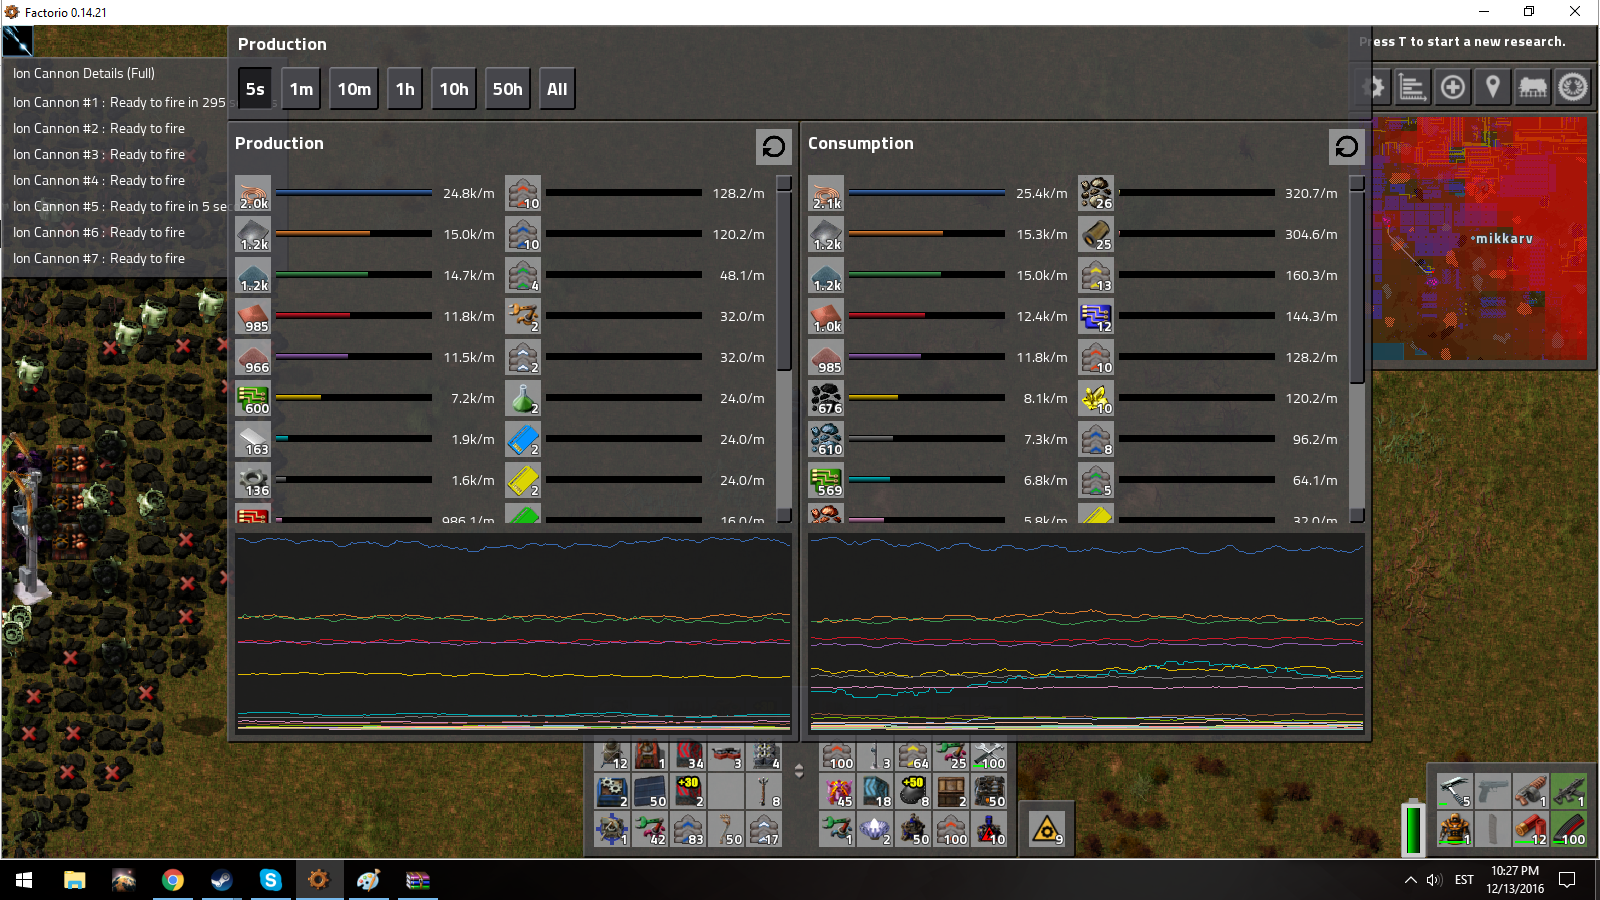Image resolution: width=1600 pixels, height=900 pixels.
Task: Select the All time range
Action: point(557,89)
